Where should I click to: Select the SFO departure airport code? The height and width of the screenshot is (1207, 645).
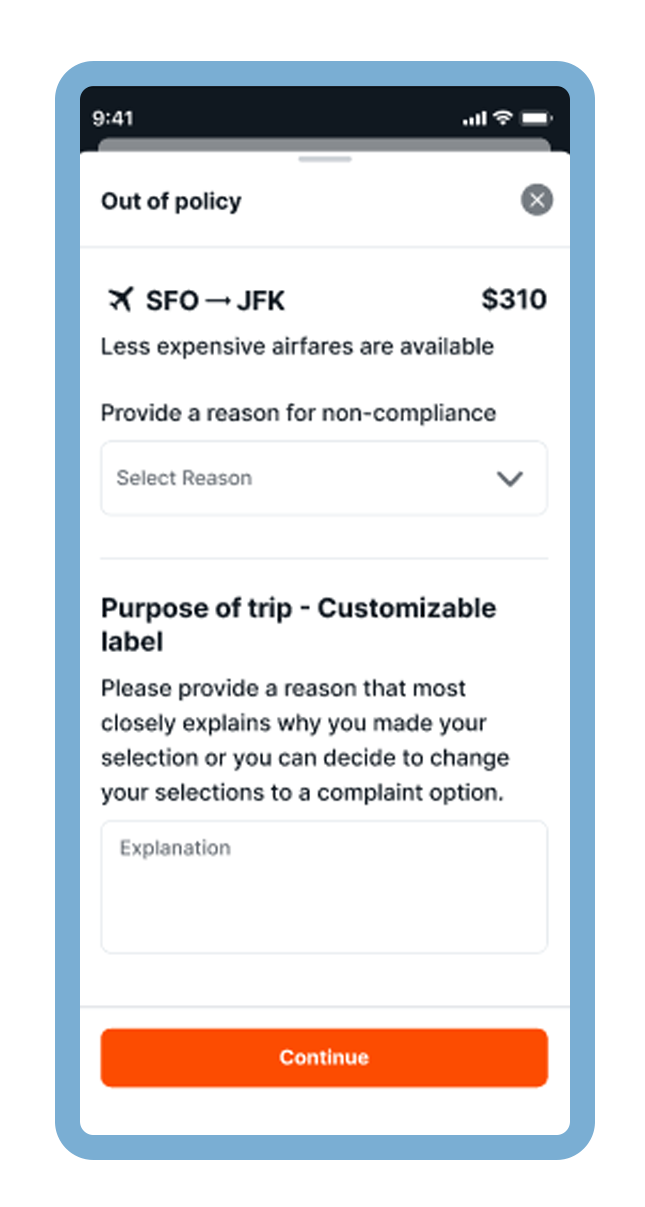[172, 300]
